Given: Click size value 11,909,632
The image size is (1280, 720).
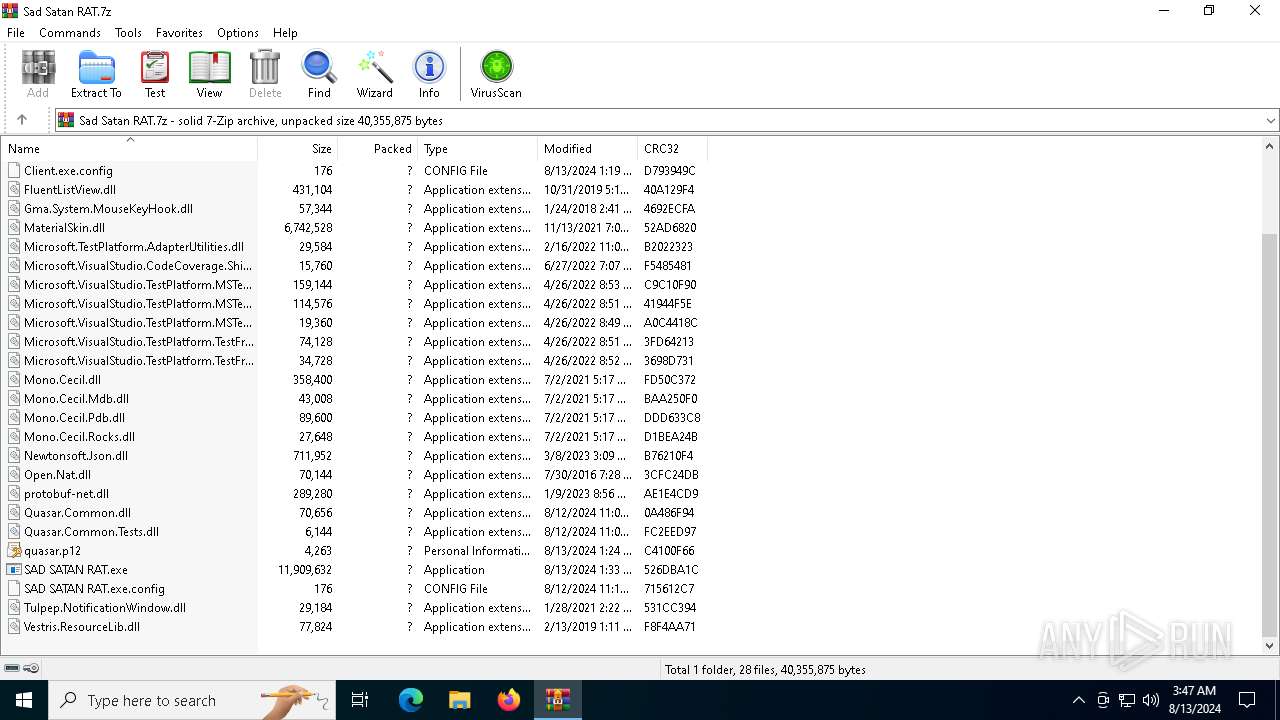Looking at the screenshot, I should [305, 570].
